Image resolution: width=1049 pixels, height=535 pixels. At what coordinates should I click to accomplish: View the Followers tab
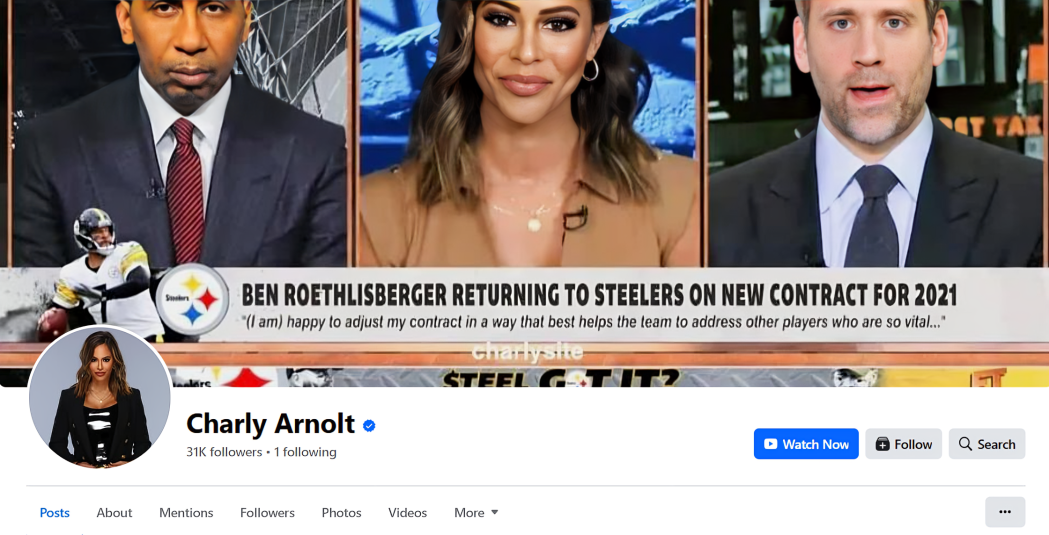pyautogui.click(x=267, y=513)
